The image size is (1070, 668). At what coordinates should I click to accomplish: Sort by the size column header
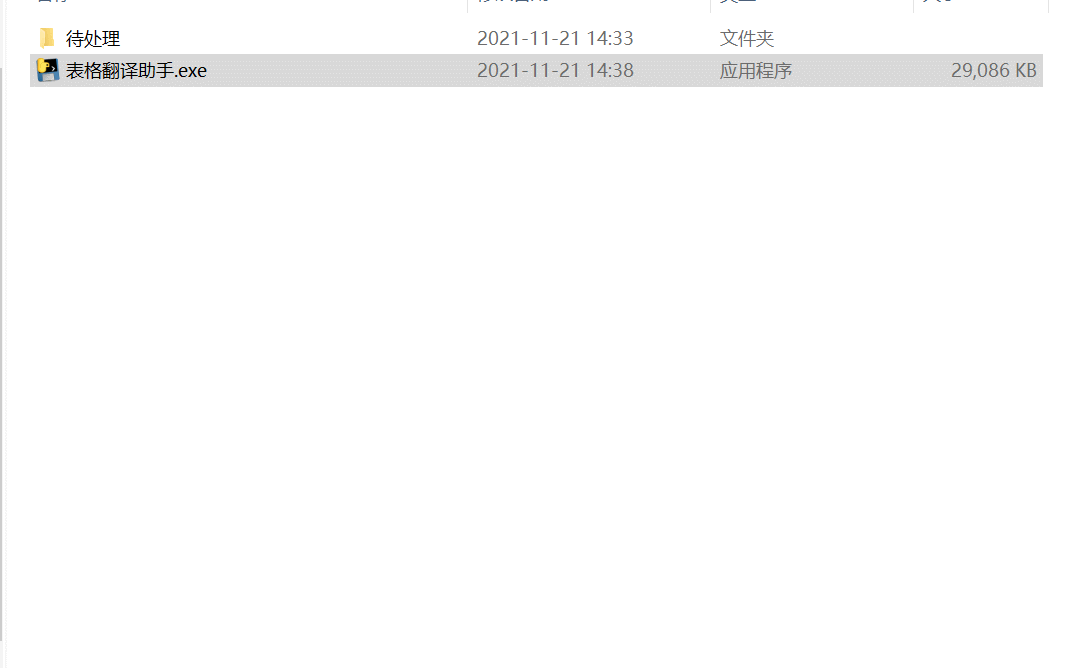click(981, 2)
